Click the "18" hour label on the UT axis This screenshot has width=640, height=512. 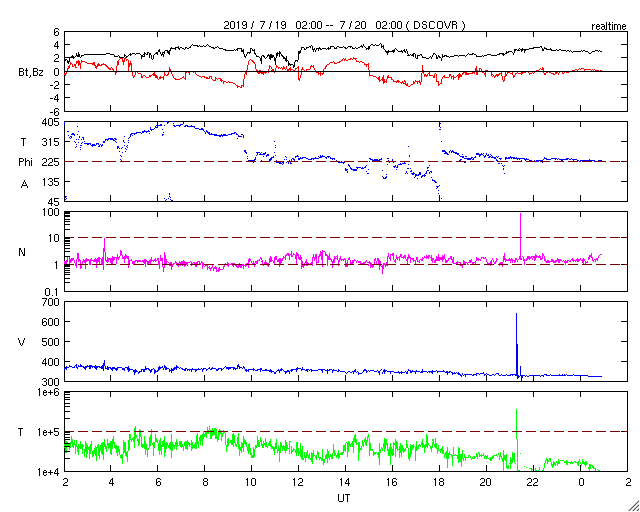[440, 481]
